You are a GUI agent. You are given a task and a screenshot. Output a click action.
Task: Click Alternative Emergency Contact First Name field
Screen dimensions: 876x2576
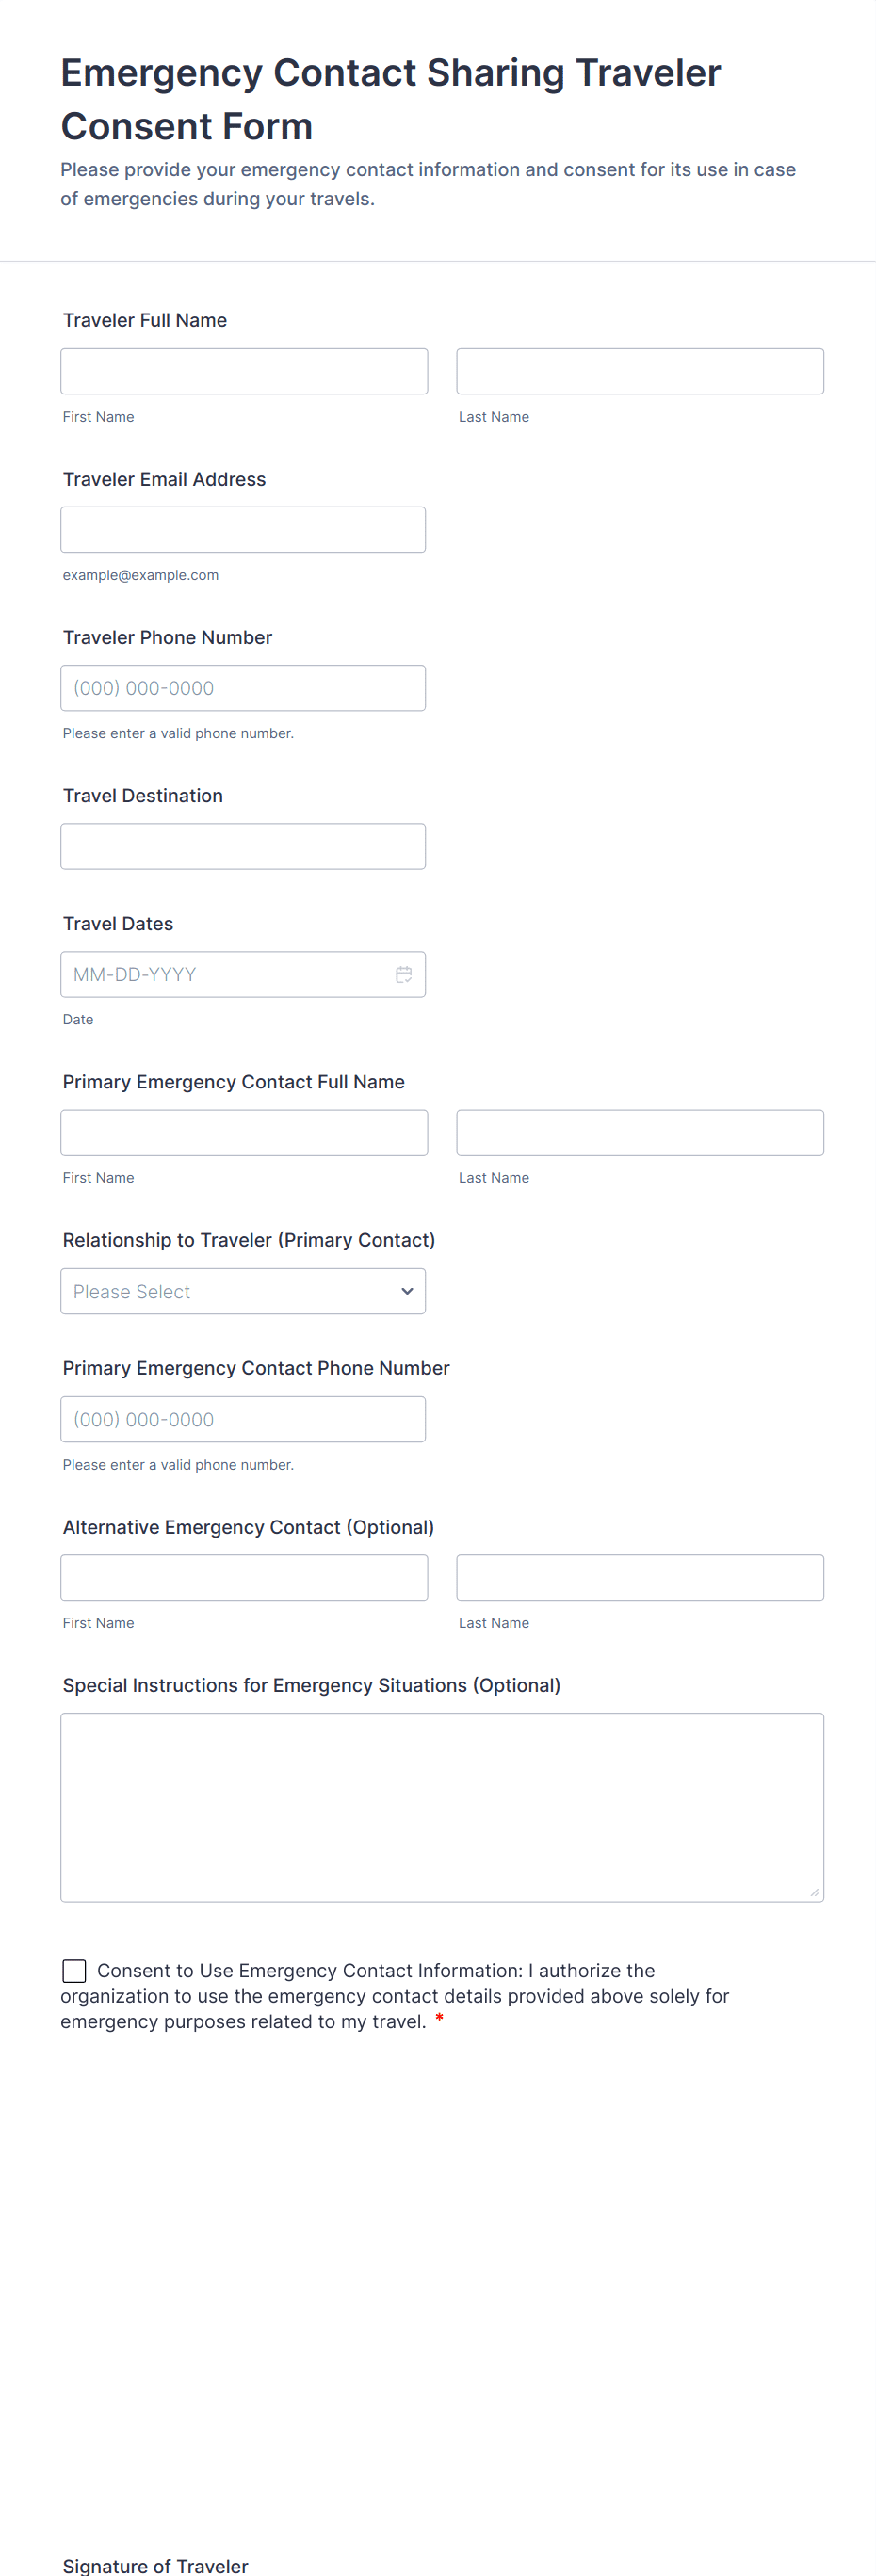coord(244,1577)
